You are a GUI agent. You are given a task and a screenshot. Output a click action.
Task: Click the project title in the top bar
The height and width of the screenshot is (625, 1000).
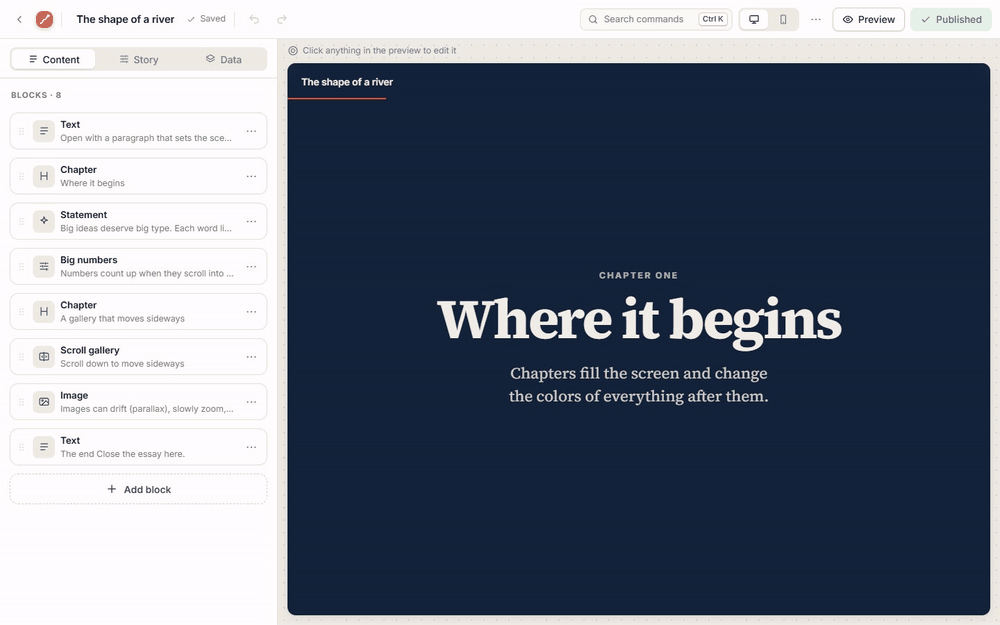tap(125, 19)
